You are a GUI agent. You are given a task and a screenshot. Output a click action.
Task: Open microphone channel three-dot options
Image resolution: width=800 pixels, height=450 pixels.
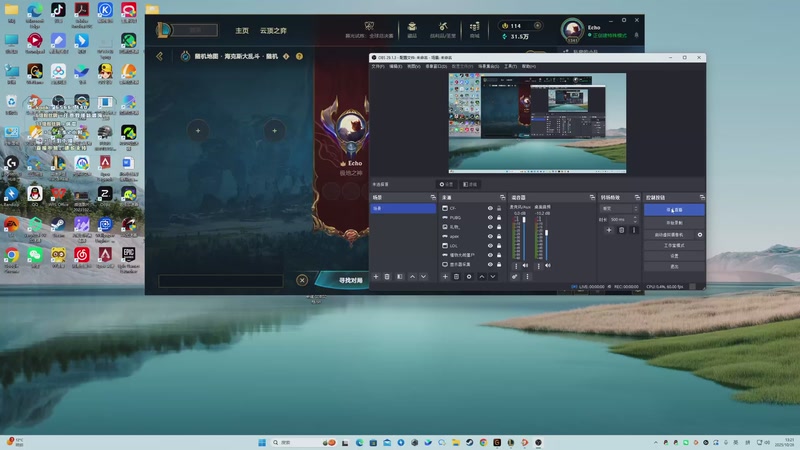[x=516, y=266]
